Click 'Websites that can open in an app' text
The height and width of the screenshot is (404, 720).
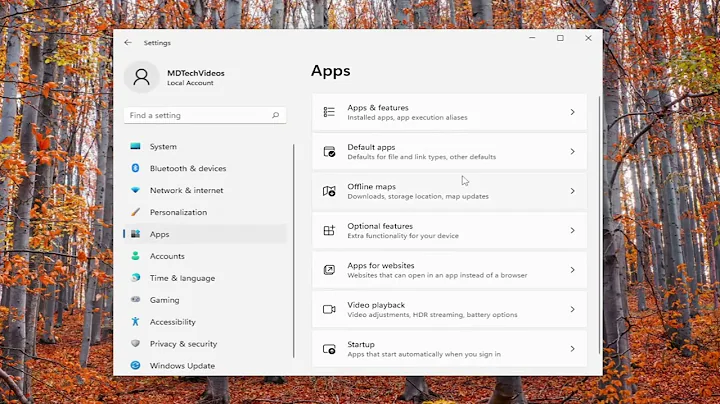(x=437, y=275)
